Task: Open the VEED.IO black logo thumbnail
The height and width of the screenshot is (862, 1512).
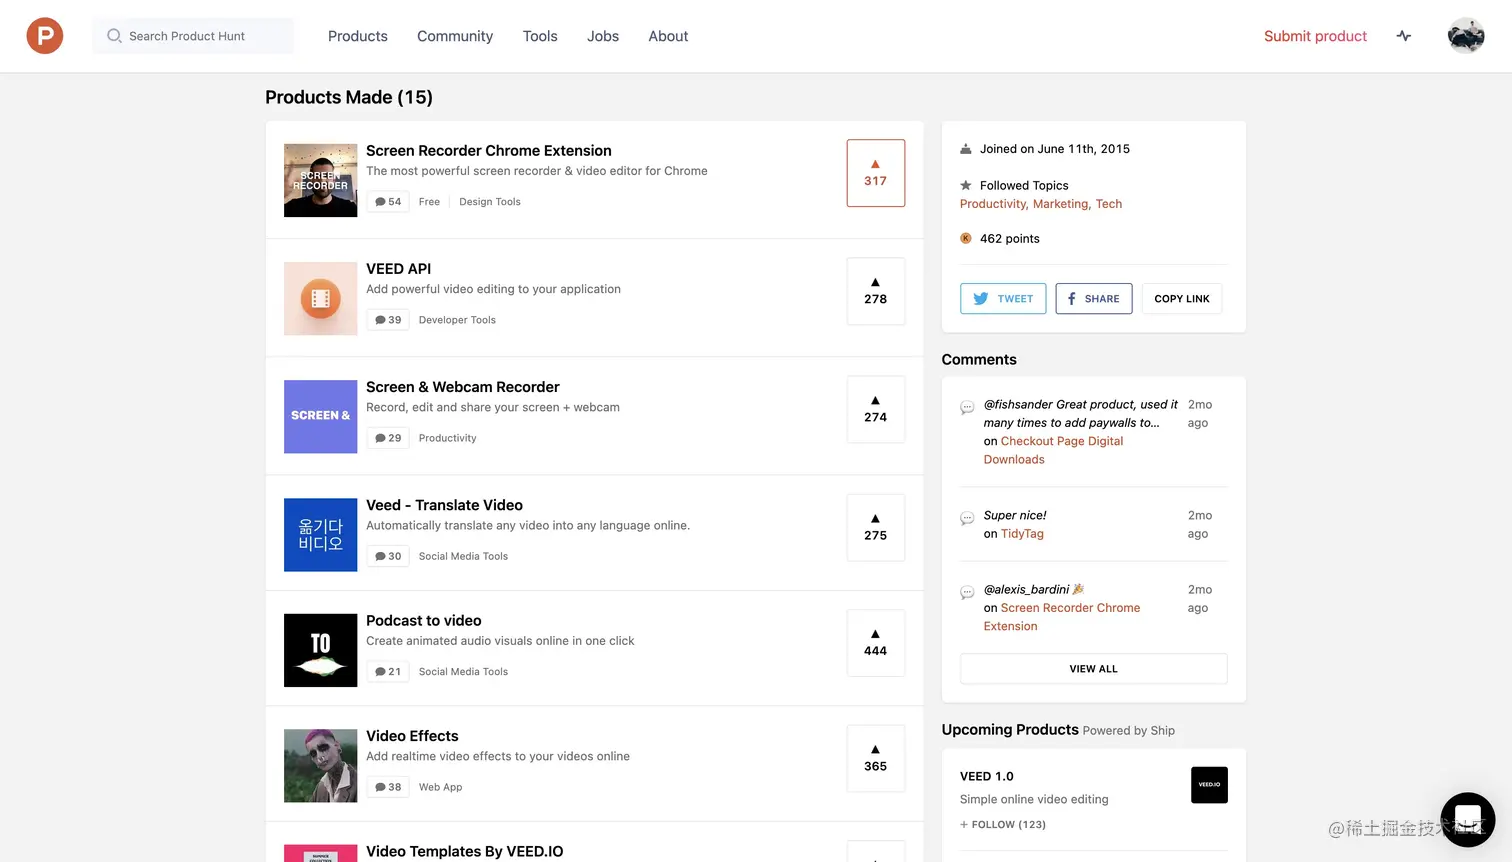Action: click(x=1209, y=785)
